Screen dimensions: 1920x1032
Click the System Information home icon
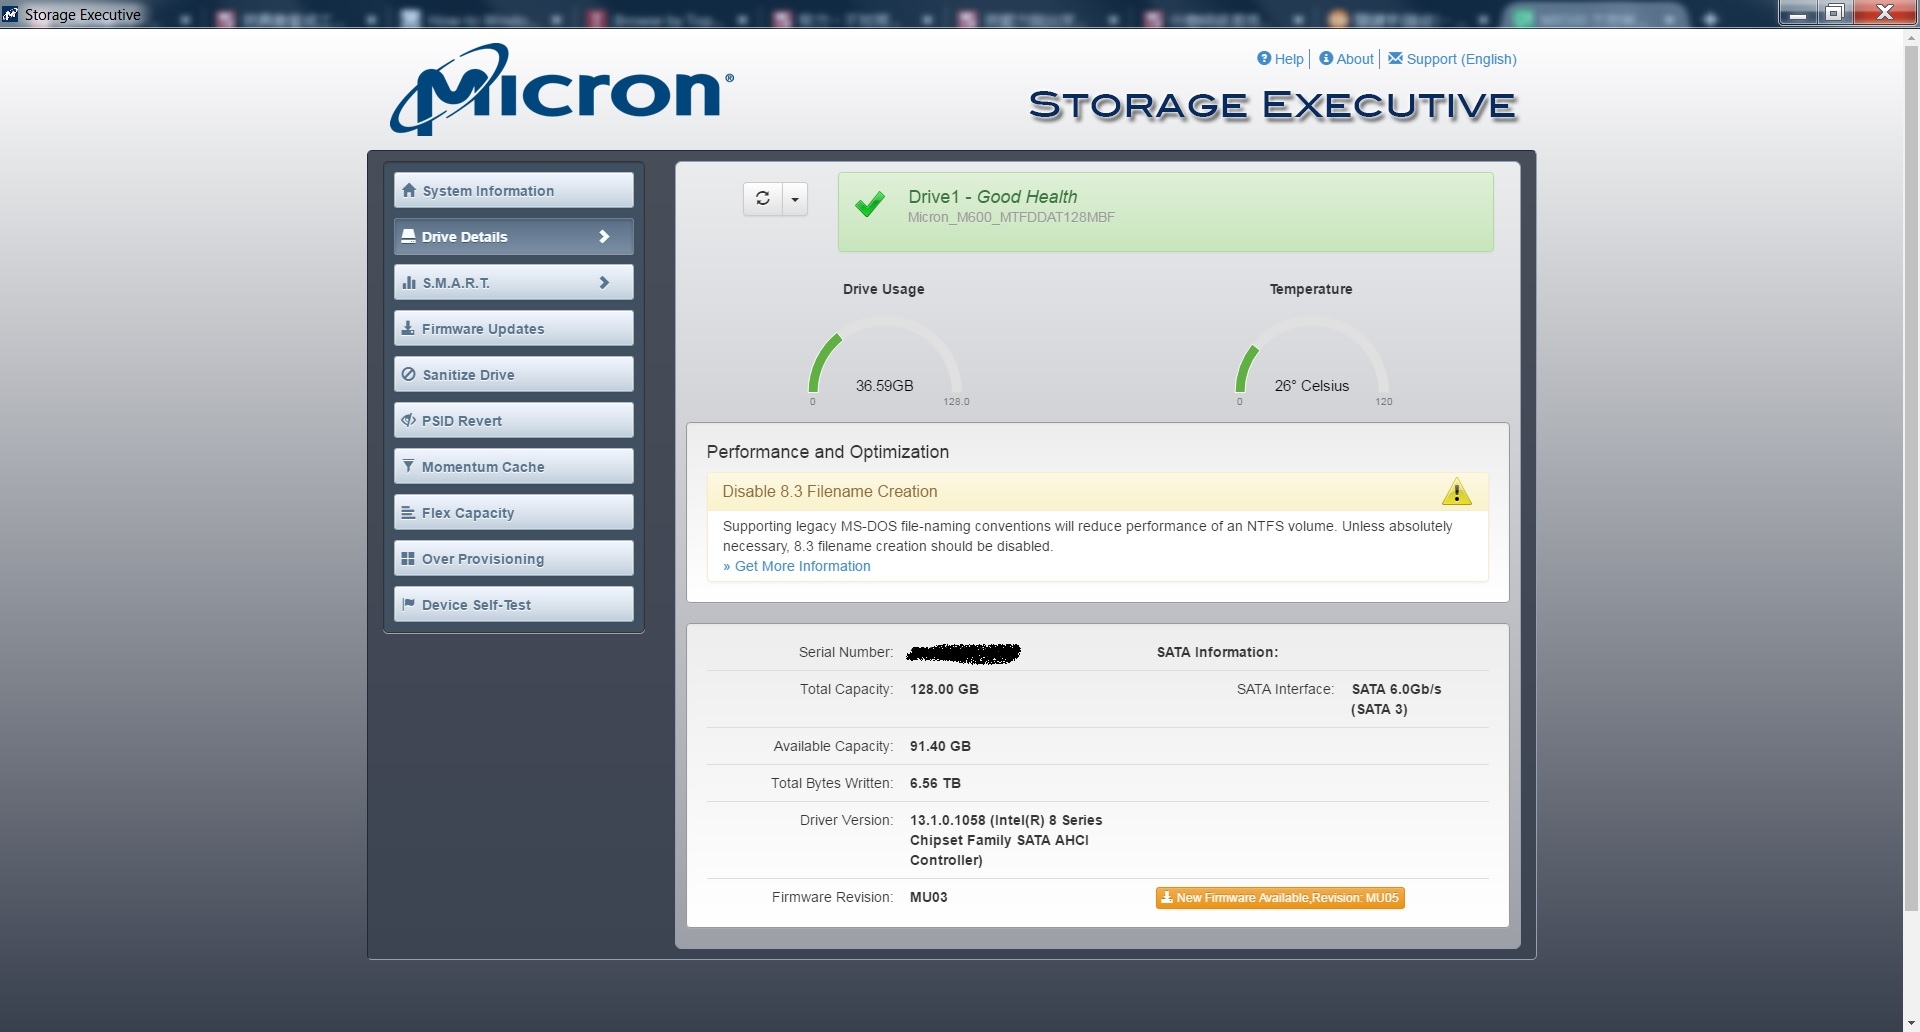409,190
